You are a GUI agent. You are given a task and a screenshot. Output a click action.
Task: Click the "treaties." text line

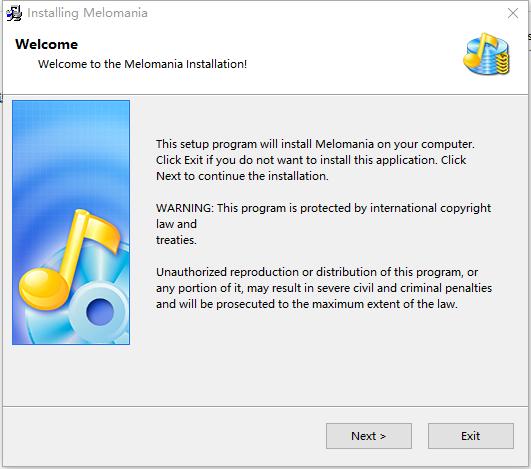[x=176, y=240]
